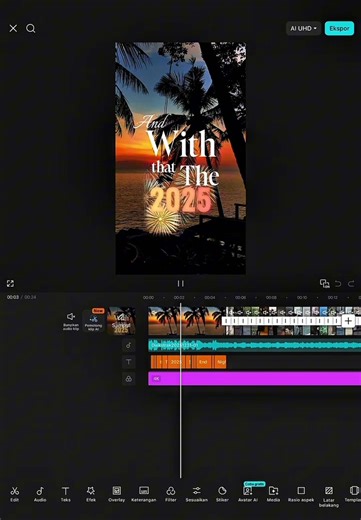Tap the Sampul cover thumbnail
361x520 pixels.
pos(121,321)
